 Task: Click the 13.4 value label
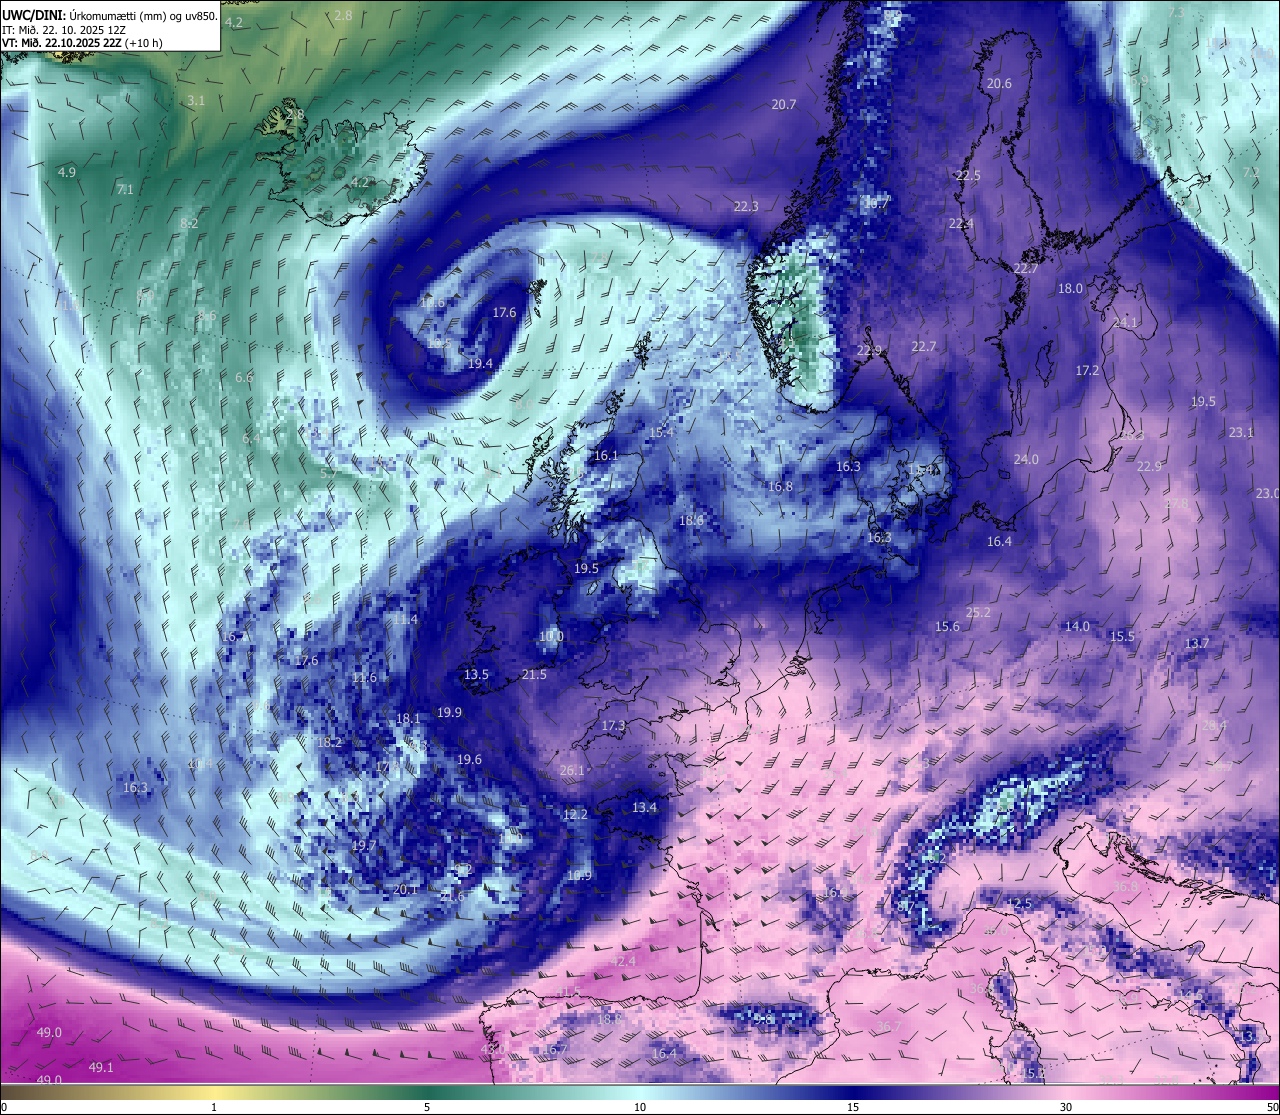click(644, 808)
